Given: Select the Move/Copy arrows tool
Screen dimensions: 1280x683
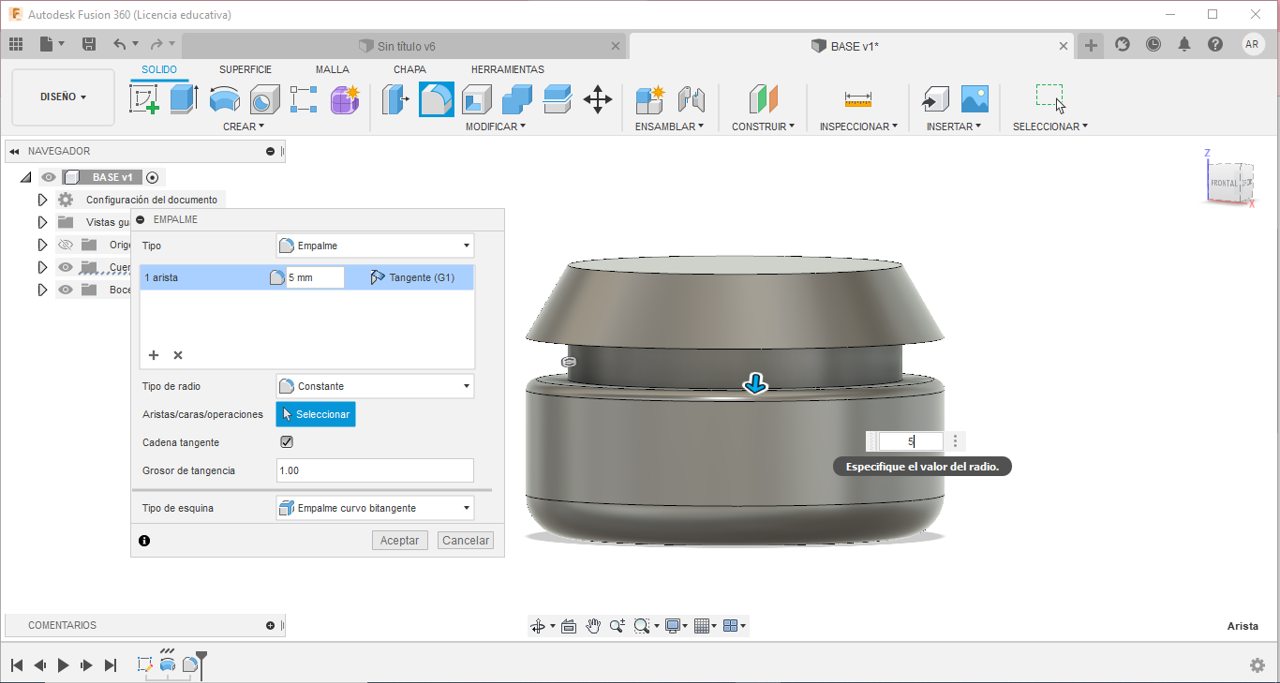Looking at the screenshot, I should 598,99.
